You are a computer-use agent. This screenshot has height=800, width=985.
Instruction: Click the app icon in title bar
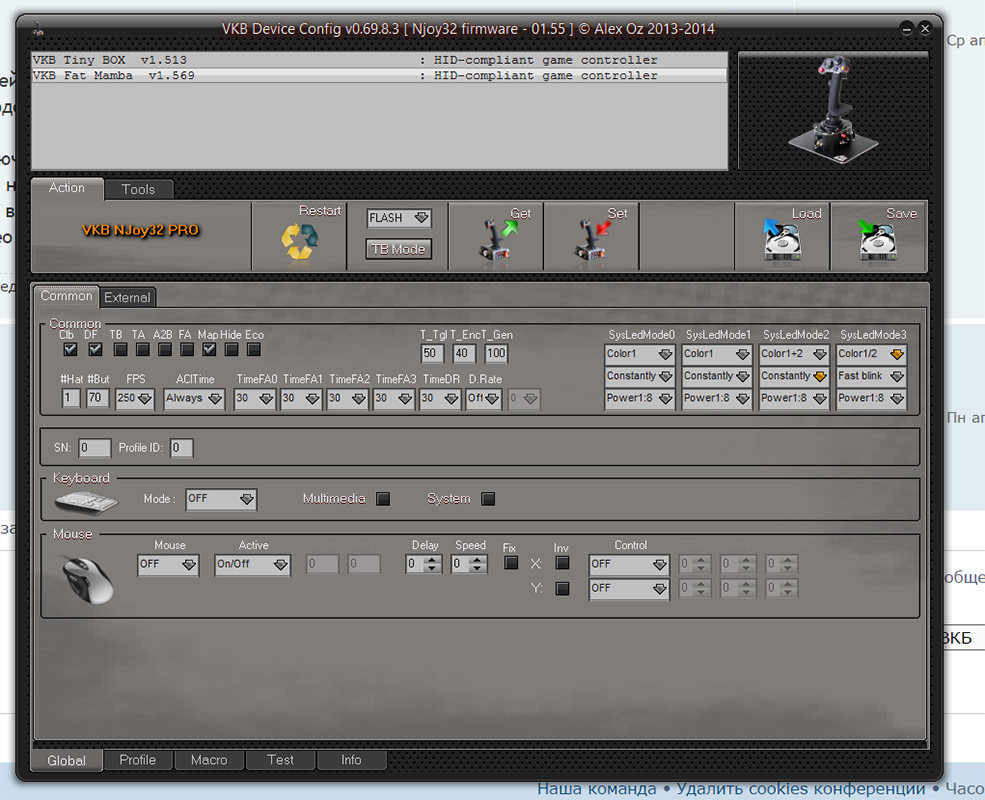pyautogui.click(x=39, y=28)
